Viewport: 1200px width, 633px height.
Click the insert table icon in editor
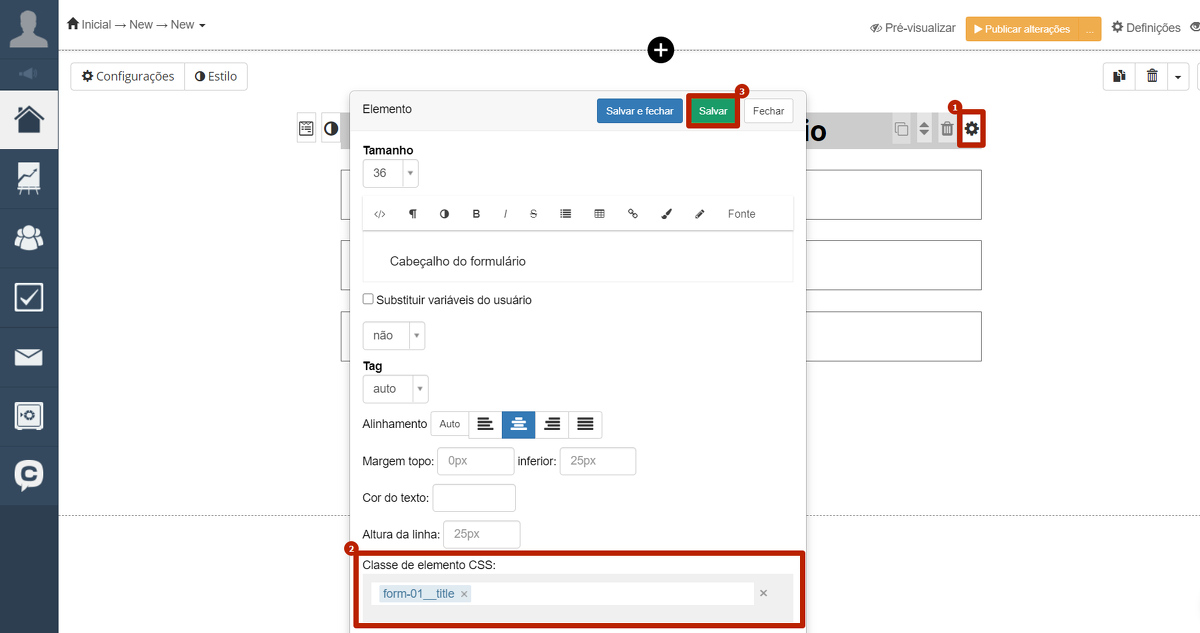coord(599,214)
